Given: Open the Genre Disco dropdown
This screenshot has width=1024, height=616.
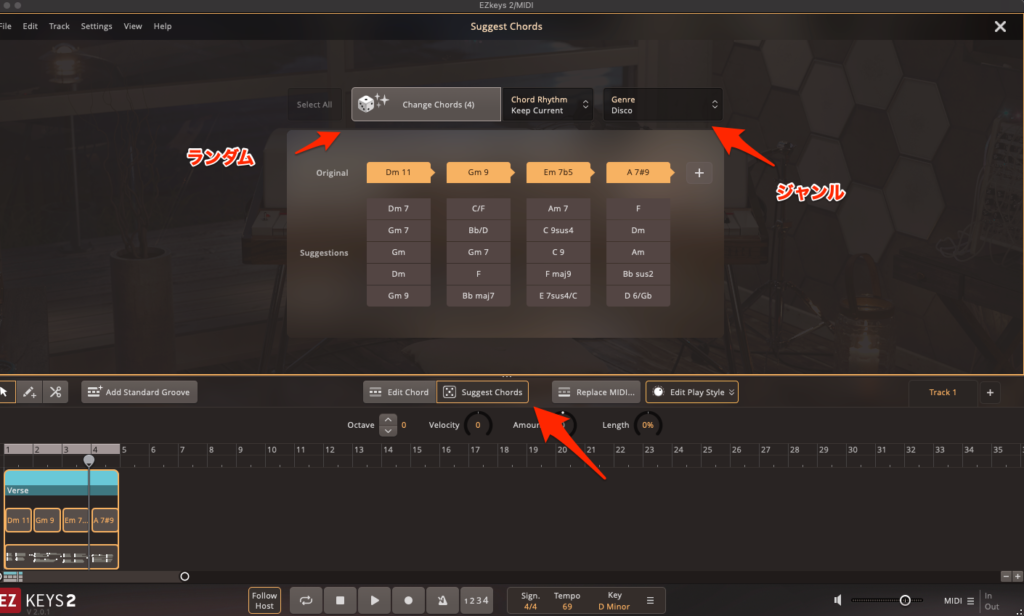Looking at the screenshot, I should click(x=662, y=104).
